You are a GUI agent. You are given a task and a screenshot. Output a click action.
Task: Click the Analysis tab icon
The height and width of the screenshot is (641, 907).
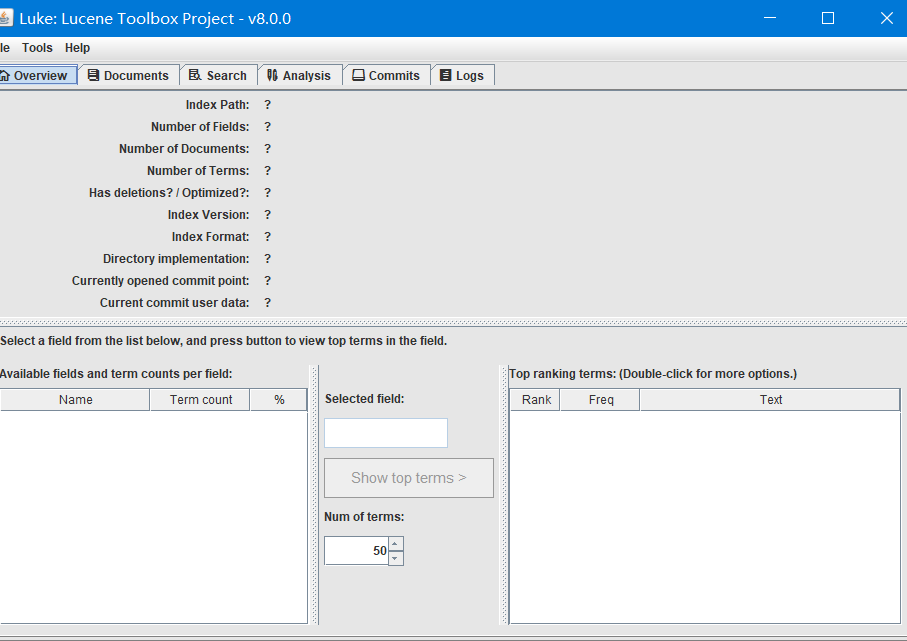(272, 75)
